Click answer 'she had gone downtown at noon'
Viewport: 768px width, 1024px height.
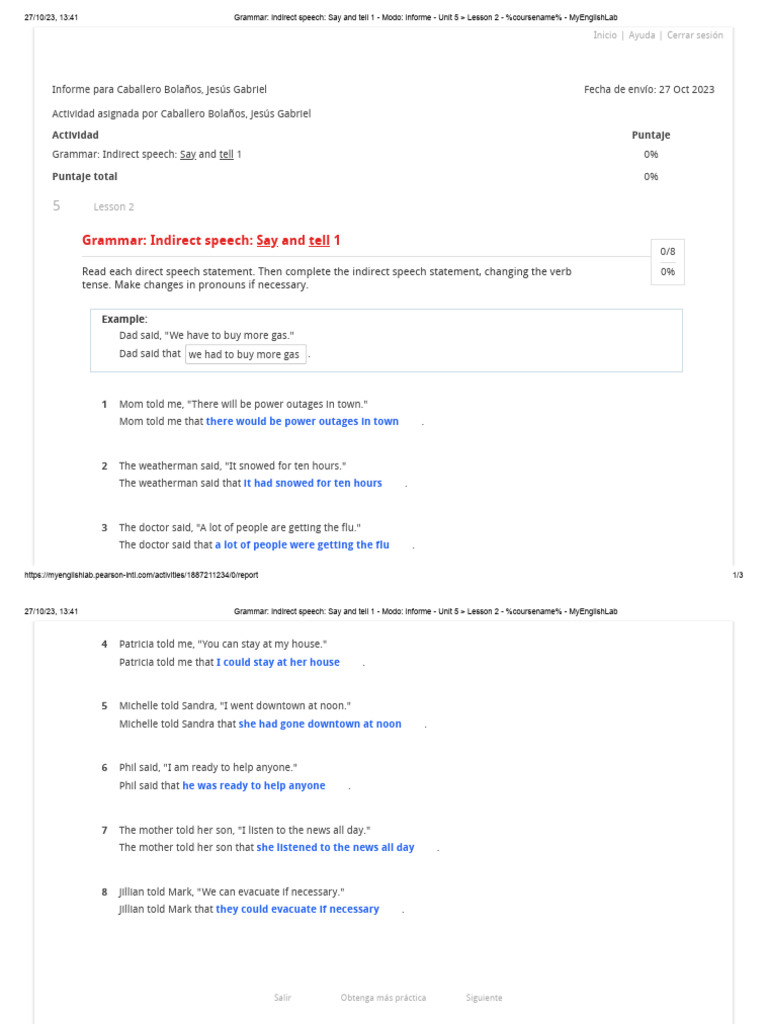click(320, 724)
